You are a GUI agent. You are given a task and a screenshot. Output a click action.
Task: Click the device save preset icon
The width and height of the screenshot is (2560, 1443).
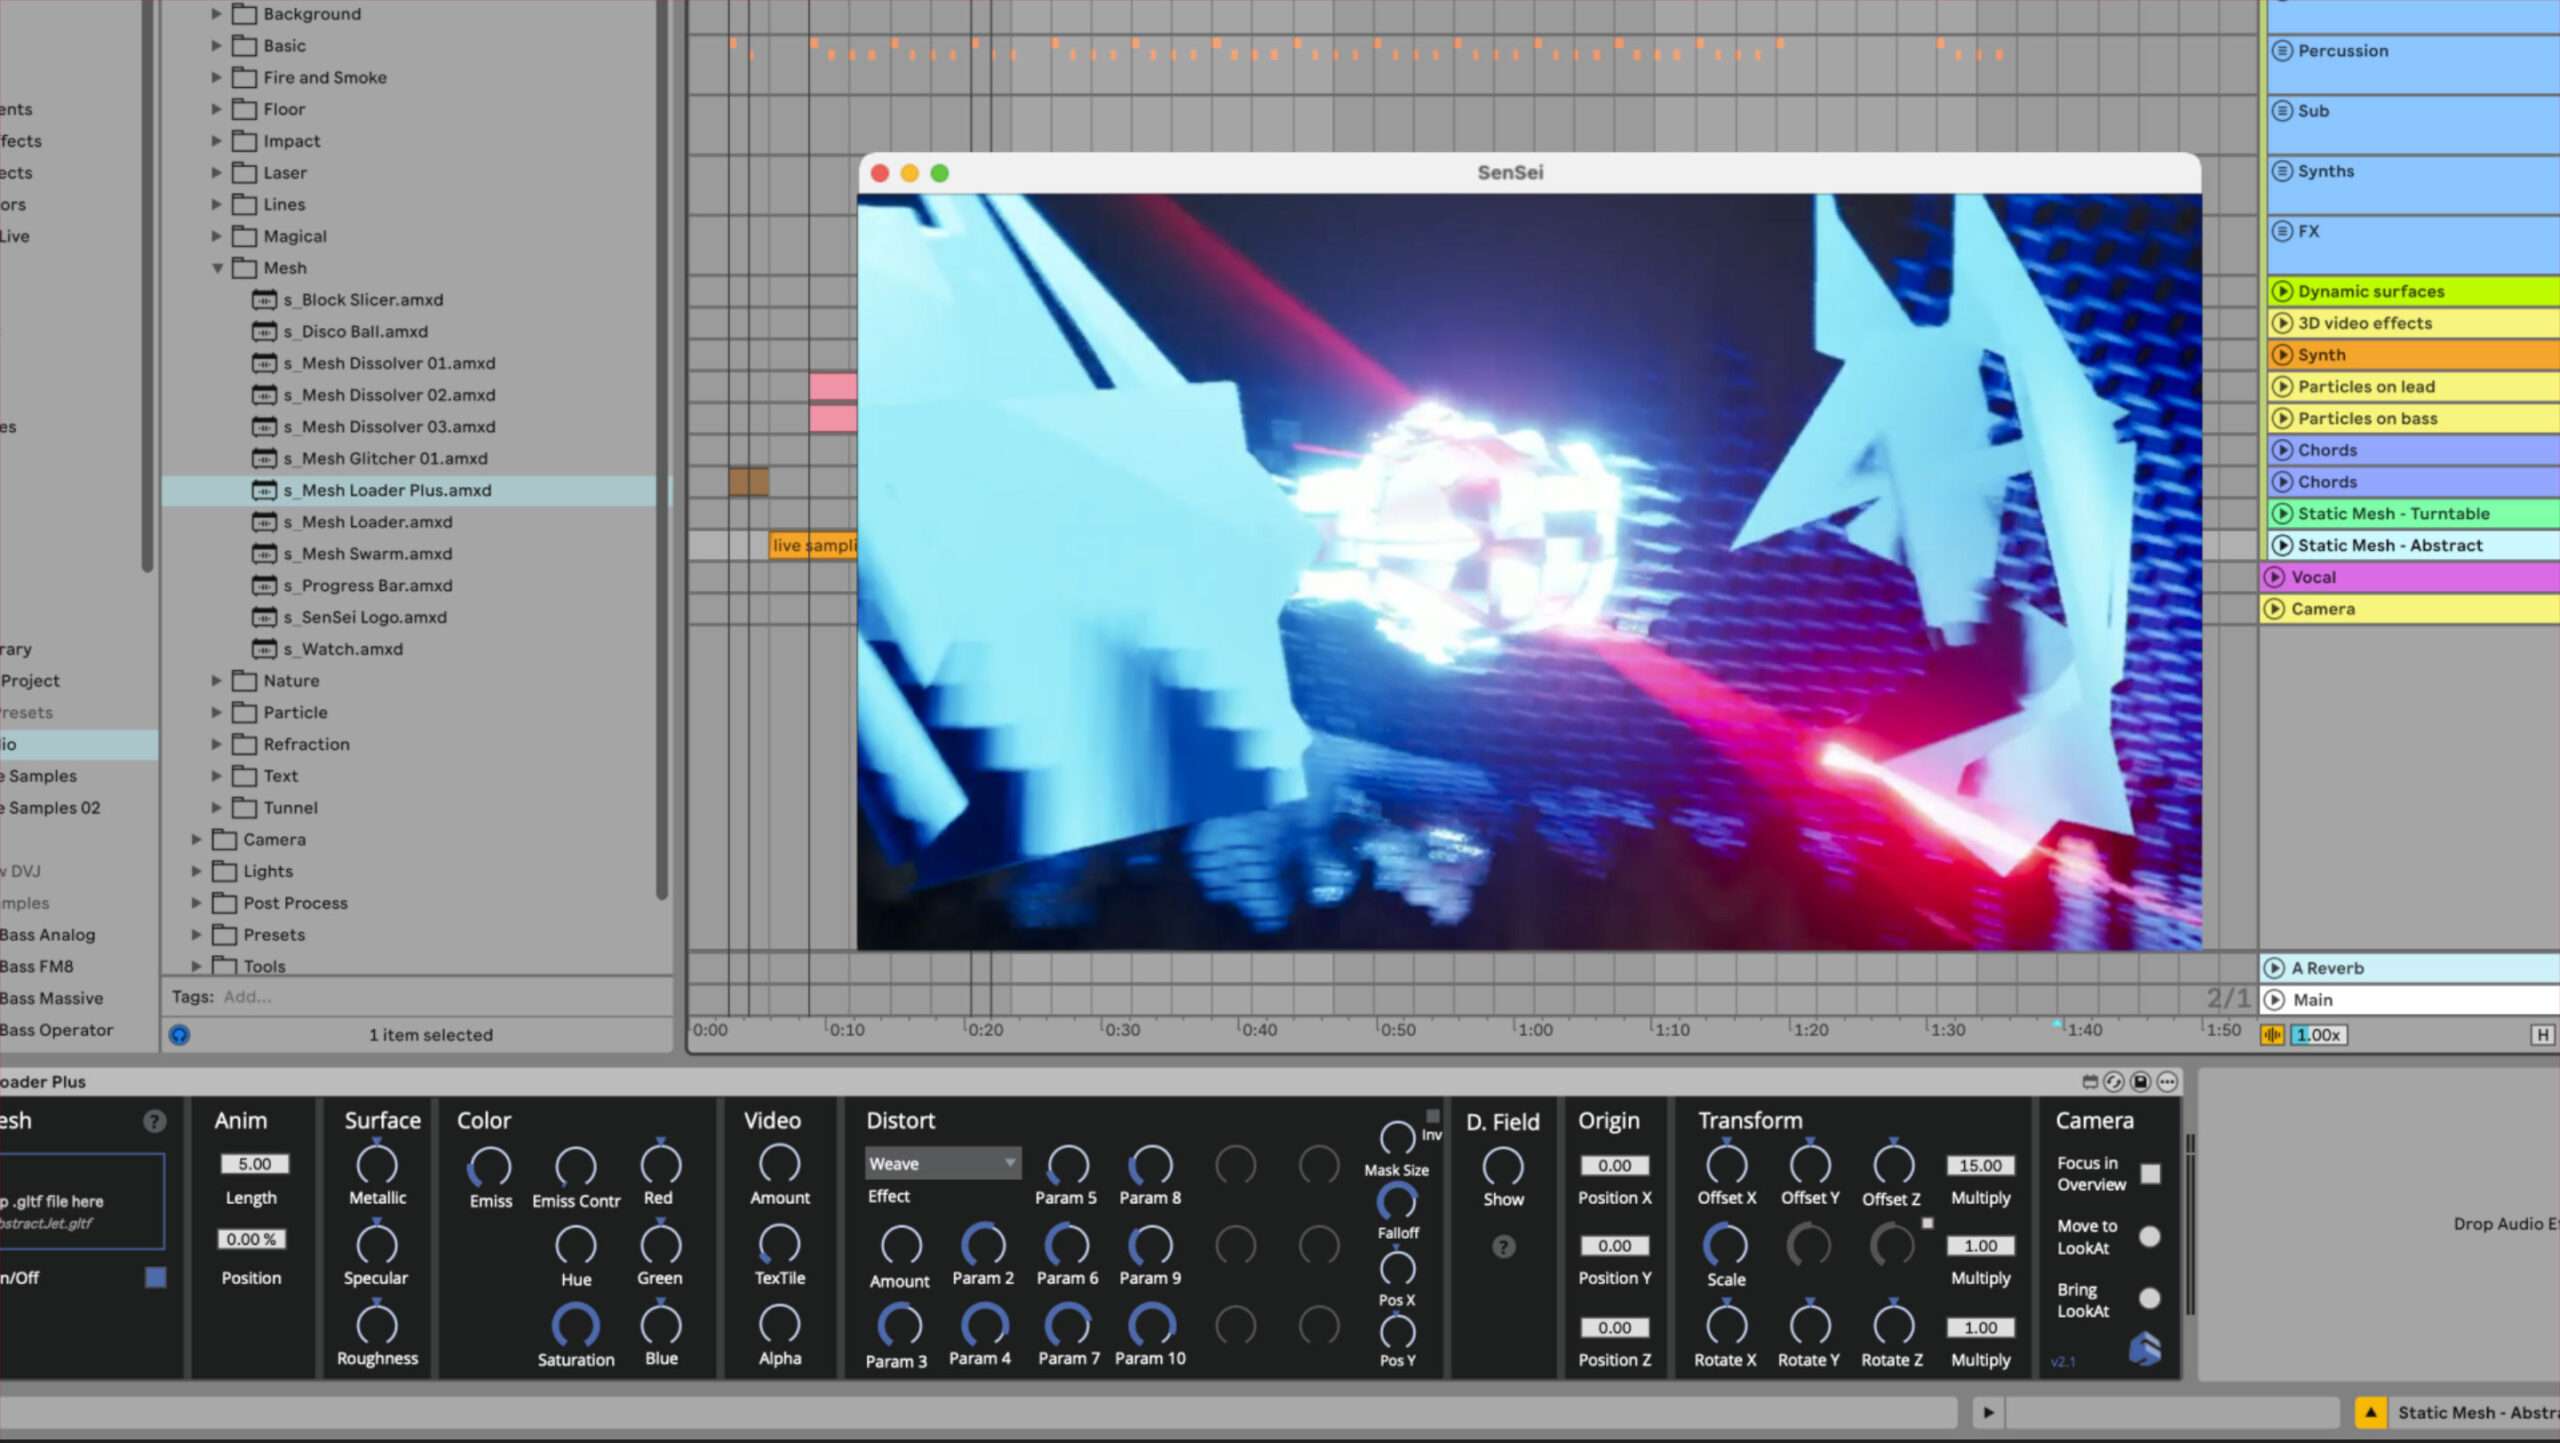coord(2140,1081)
